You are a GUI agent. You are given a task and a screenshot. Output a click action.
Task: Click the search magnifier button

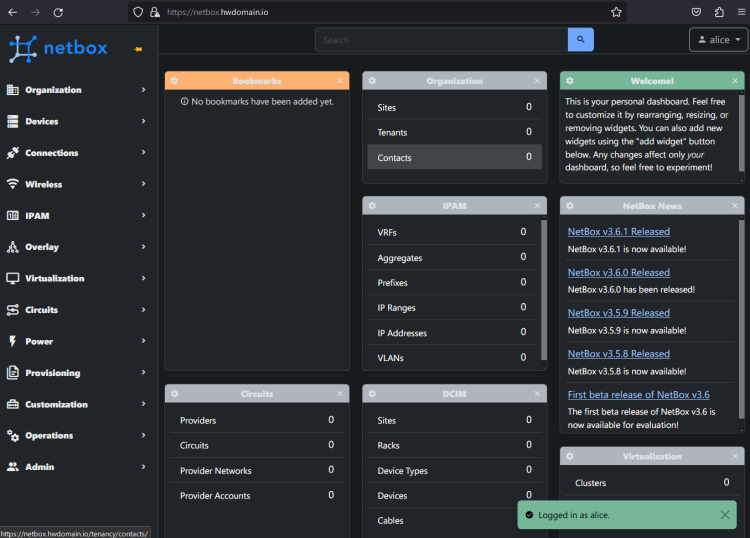581,40
